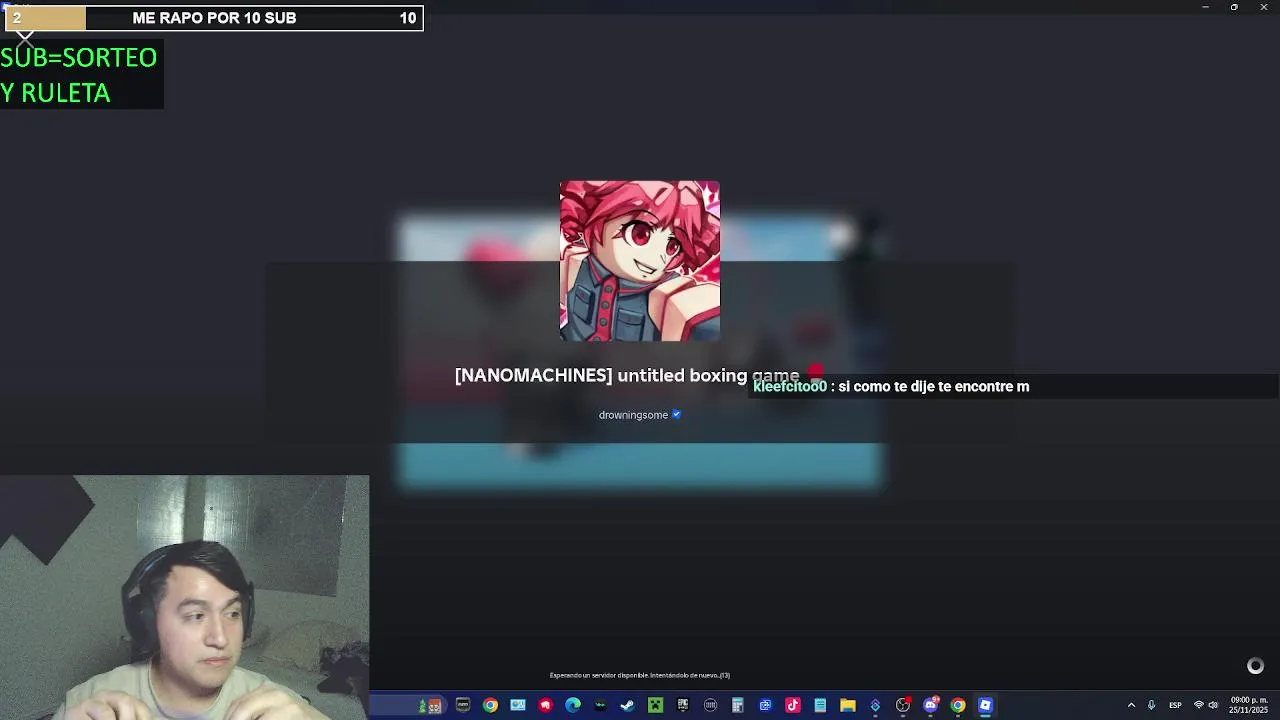Open the Notepad taskbar icon
Viewport: 1280px width, 720px height.
[820, 705]
